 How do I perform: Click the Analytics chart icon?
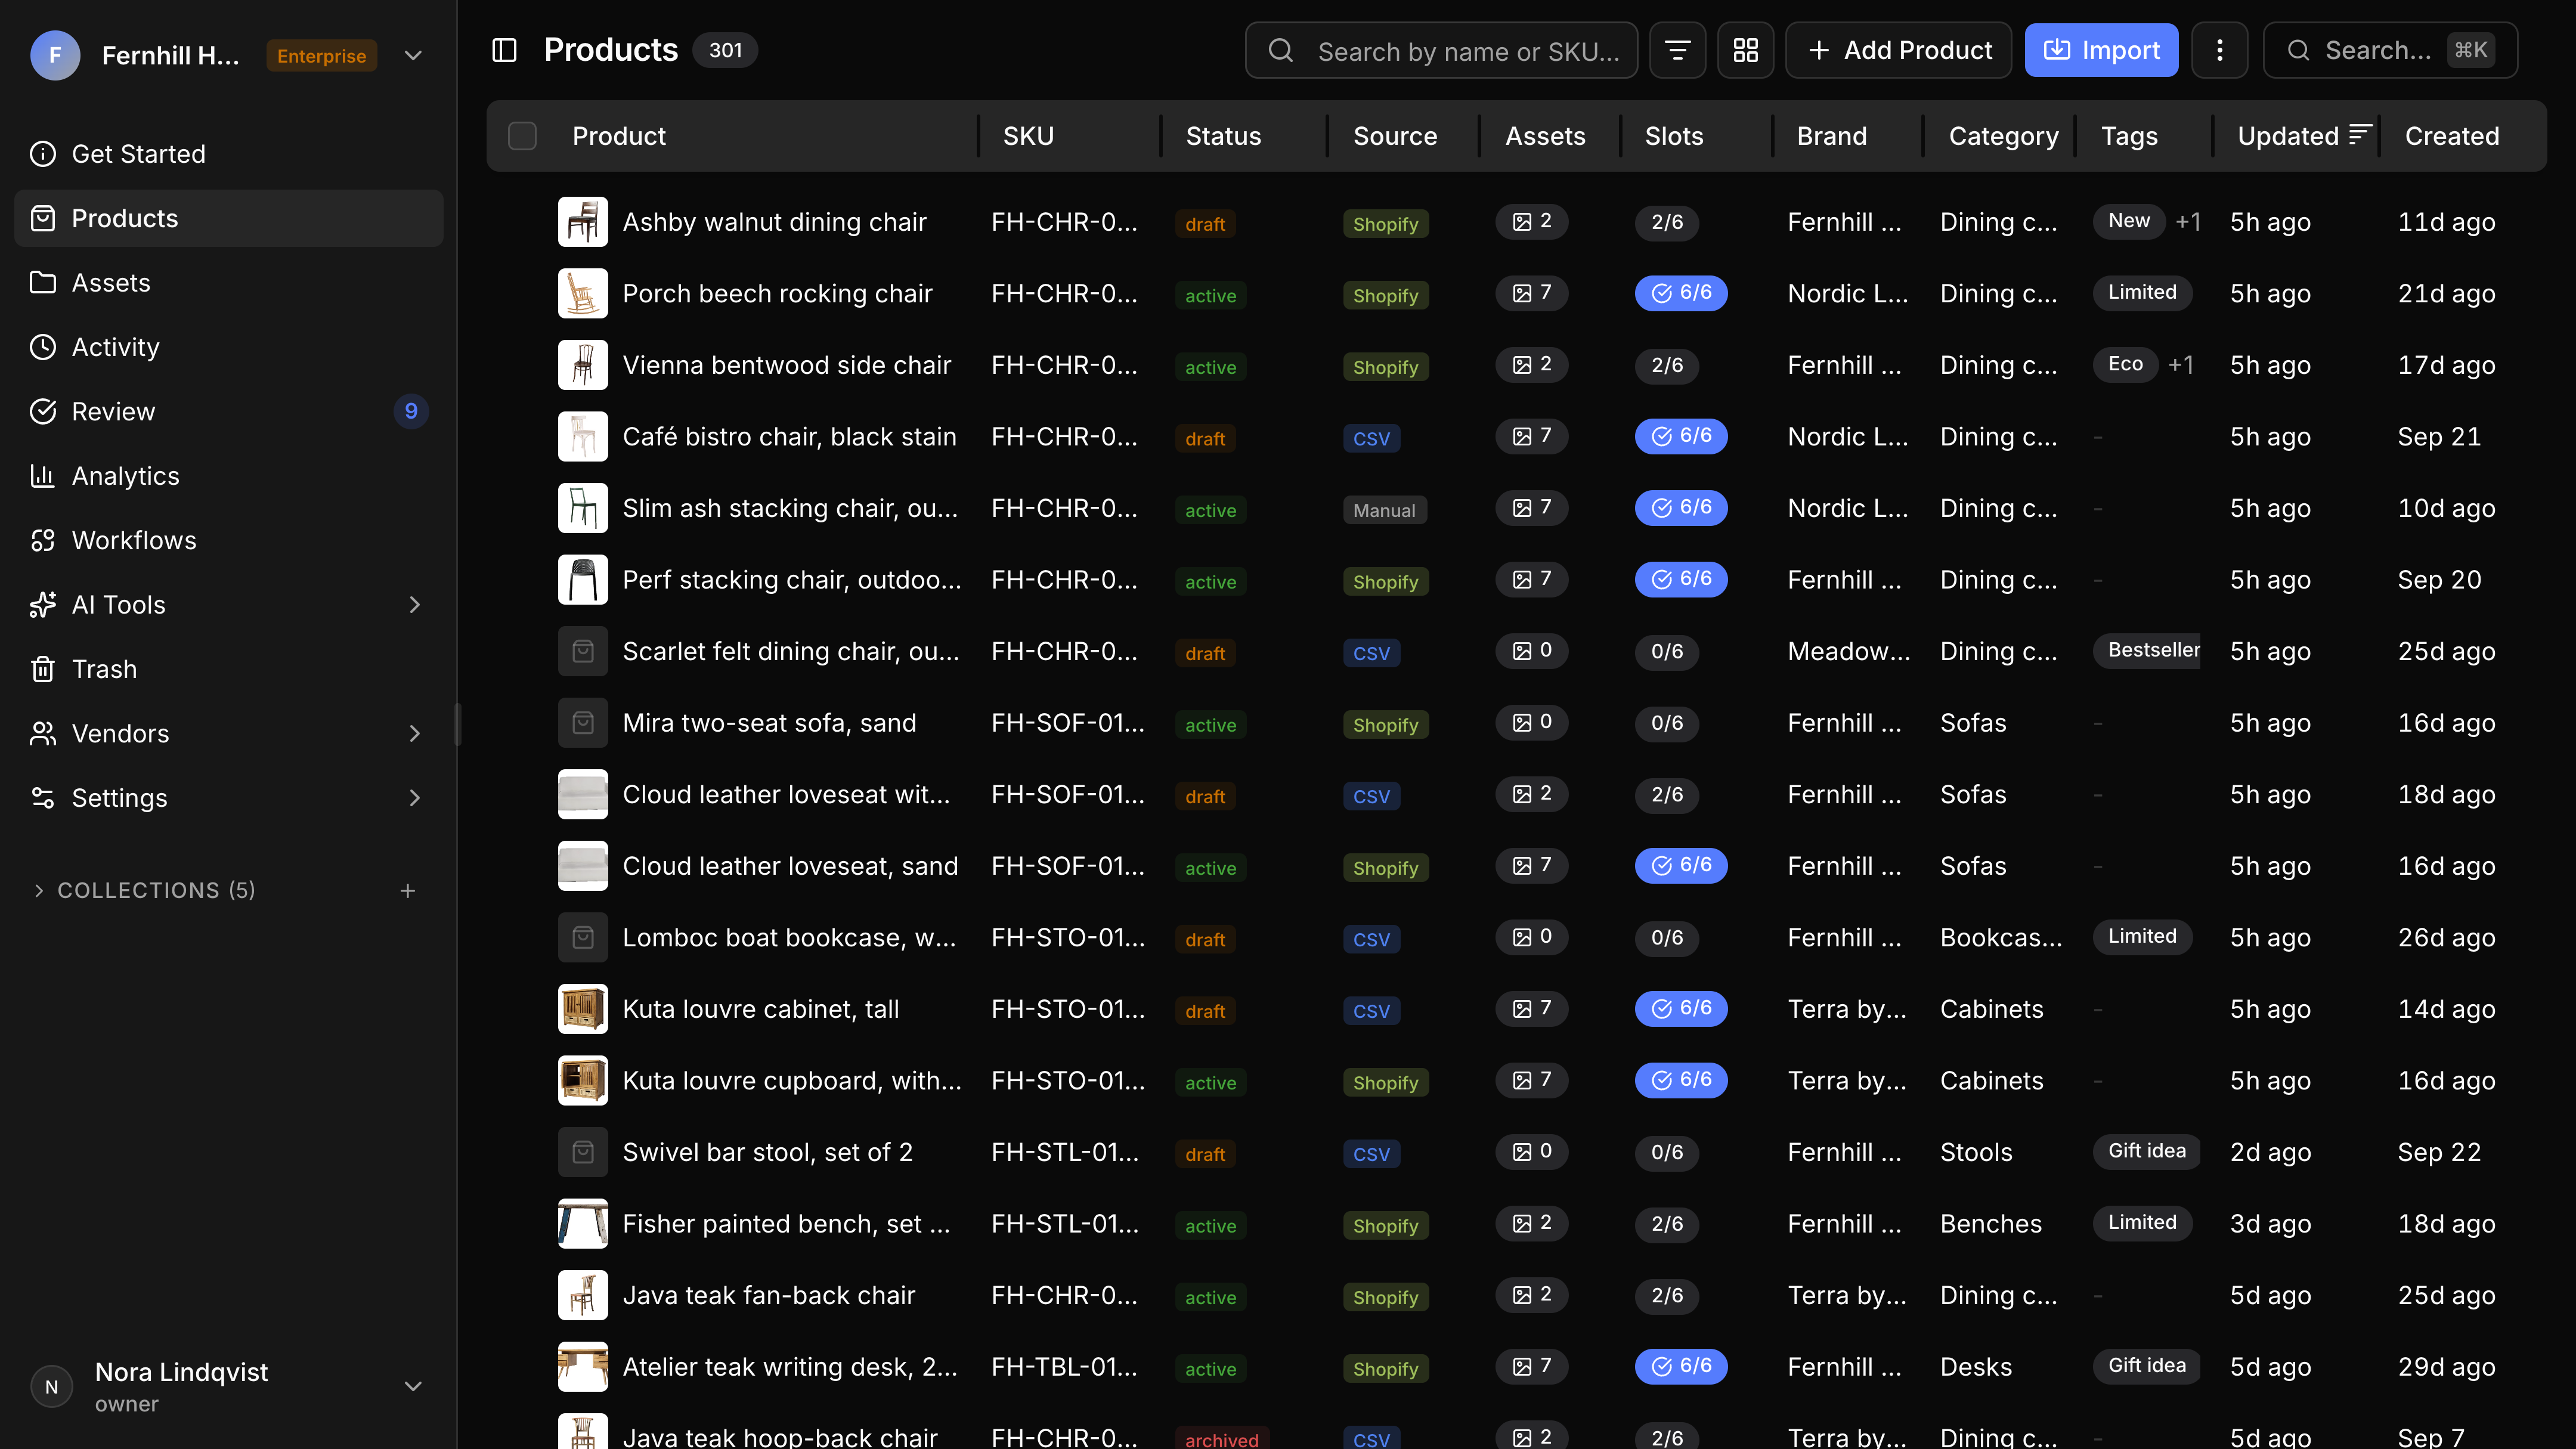(43, 476)
